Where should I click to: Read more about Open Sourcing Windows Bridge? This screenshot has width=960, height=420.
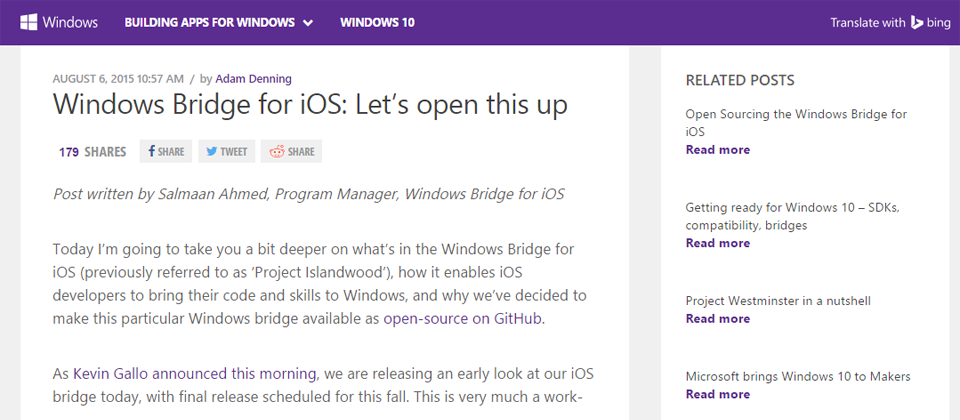point(717,150)
